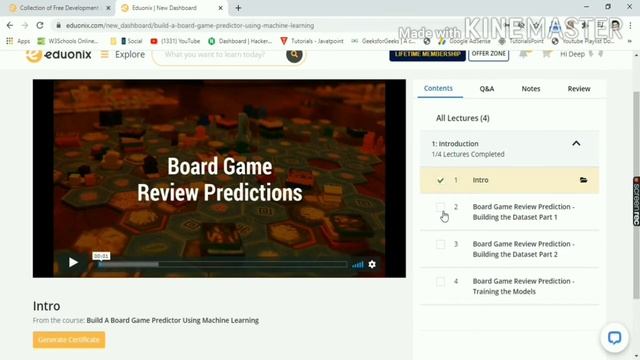The height and width of the screenshot is (360, 640).
Task: Open the Dashboard | HackerRank bookmark
Action: point(240,41)
